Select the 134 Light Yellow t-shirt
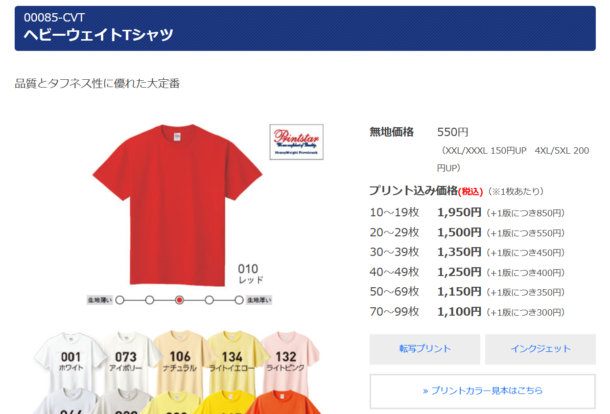Screen dimensions: 610x414 (x=232, y=360)
